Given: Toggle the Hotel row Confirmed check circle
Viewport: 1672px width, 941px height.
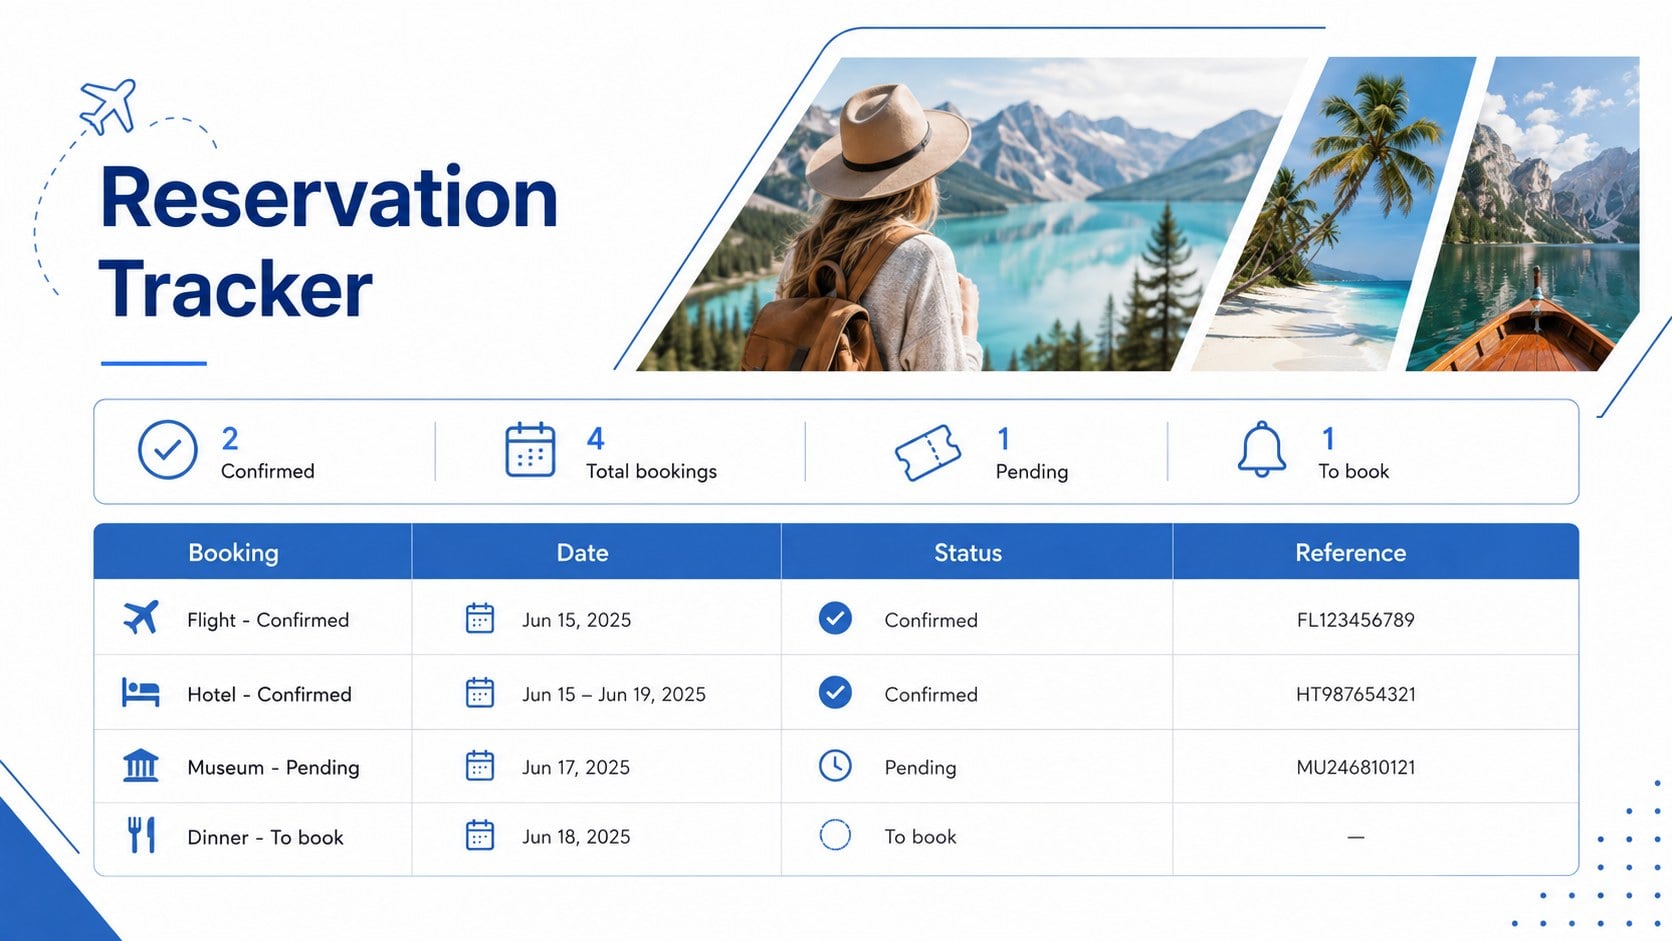Looking at the screenshot, I should [x=835, y=692].
